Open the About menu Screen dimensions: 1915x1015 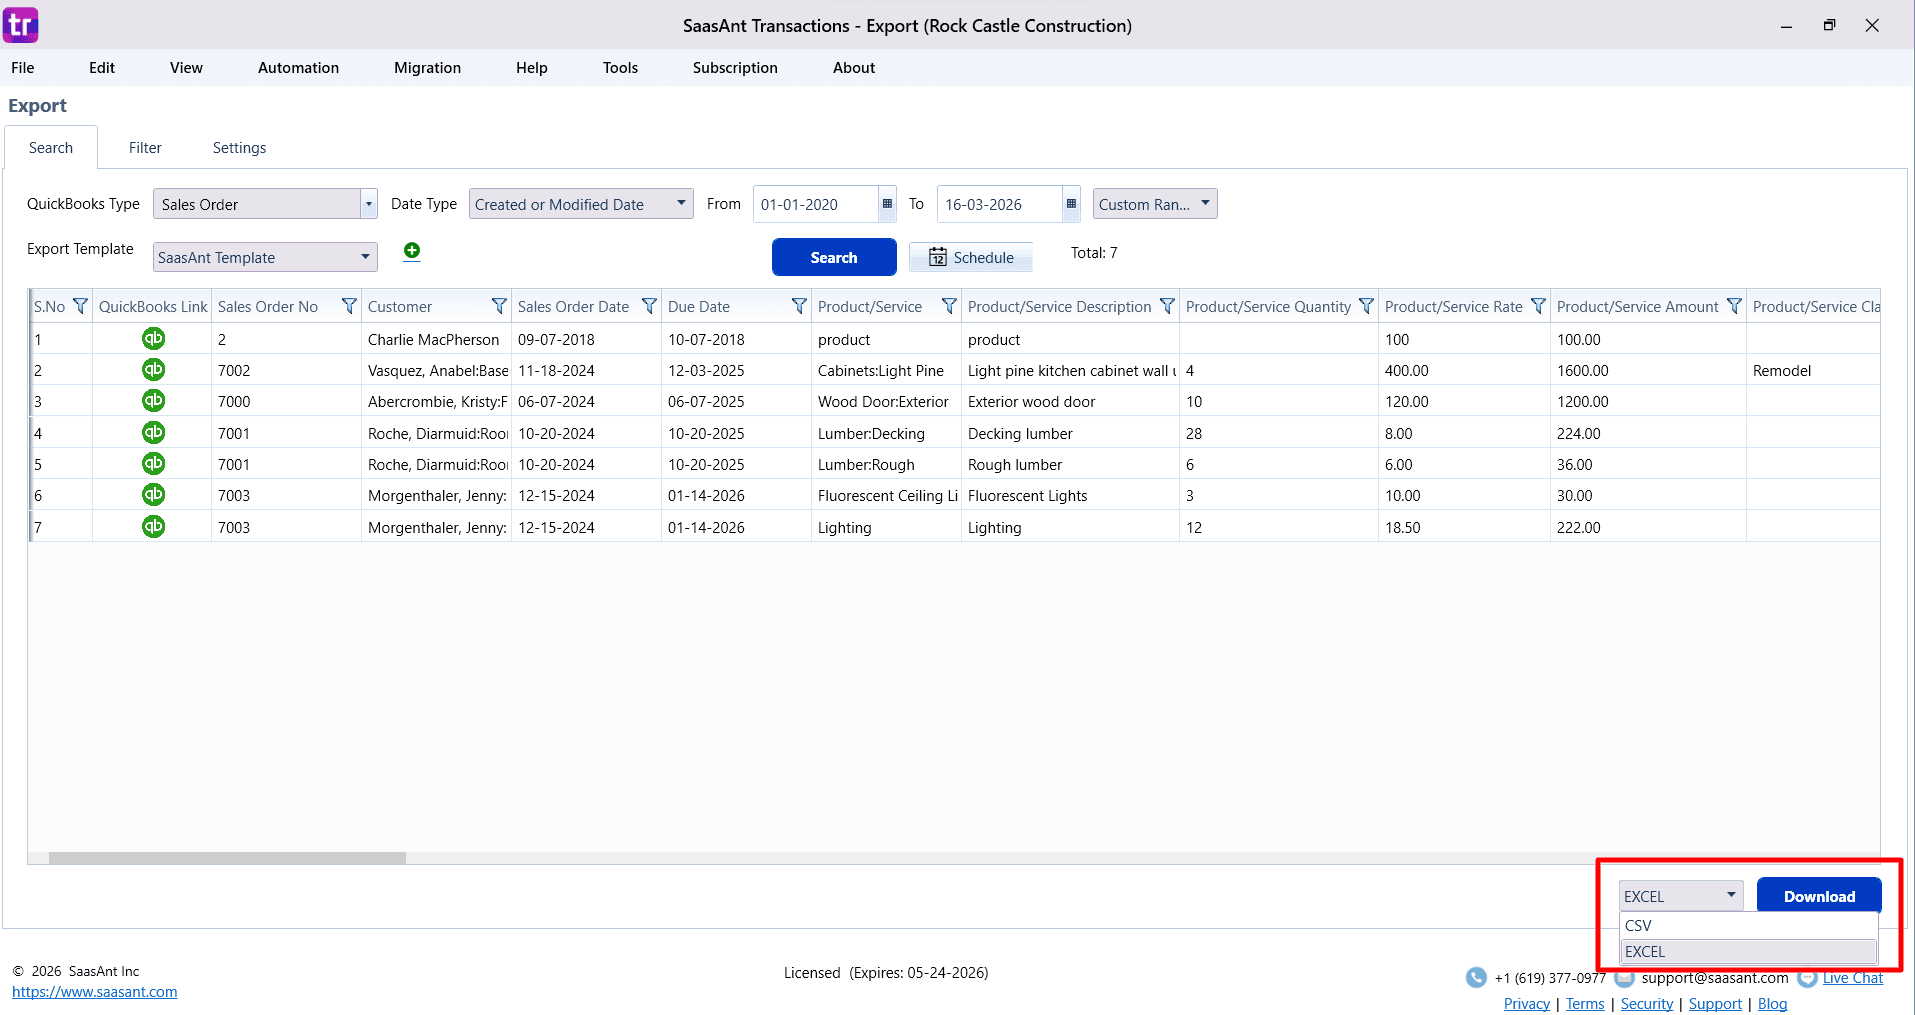854,68
